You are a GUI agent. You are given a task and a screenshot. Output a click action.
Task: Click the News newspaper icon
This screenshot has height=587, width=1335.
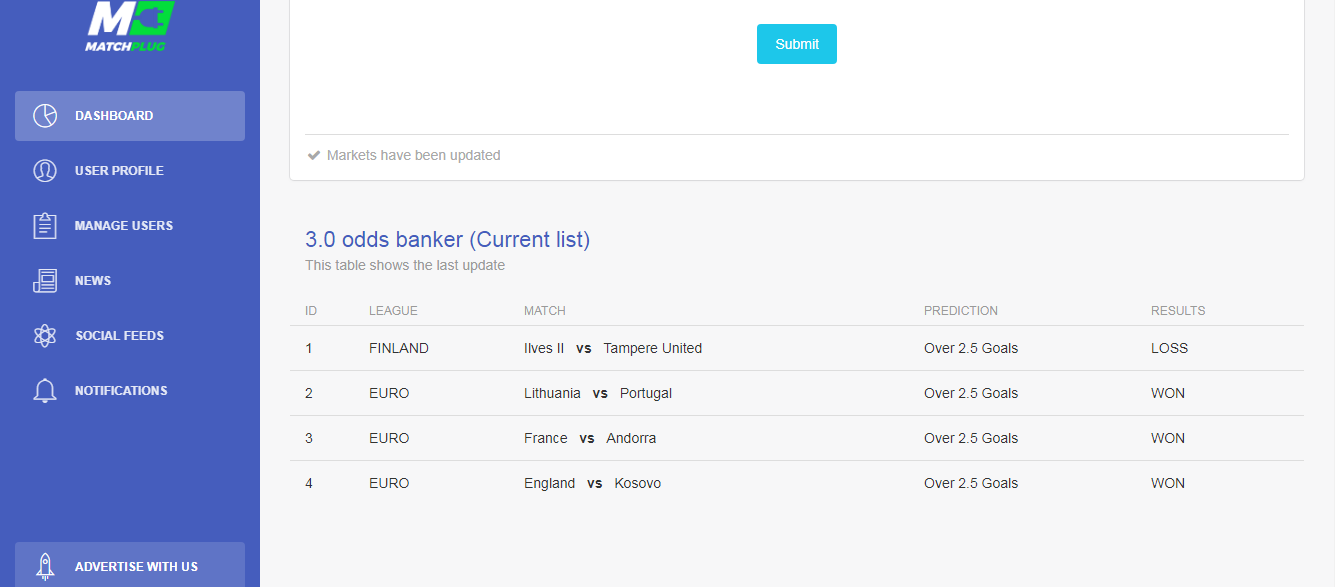click(x=45, y=281)
